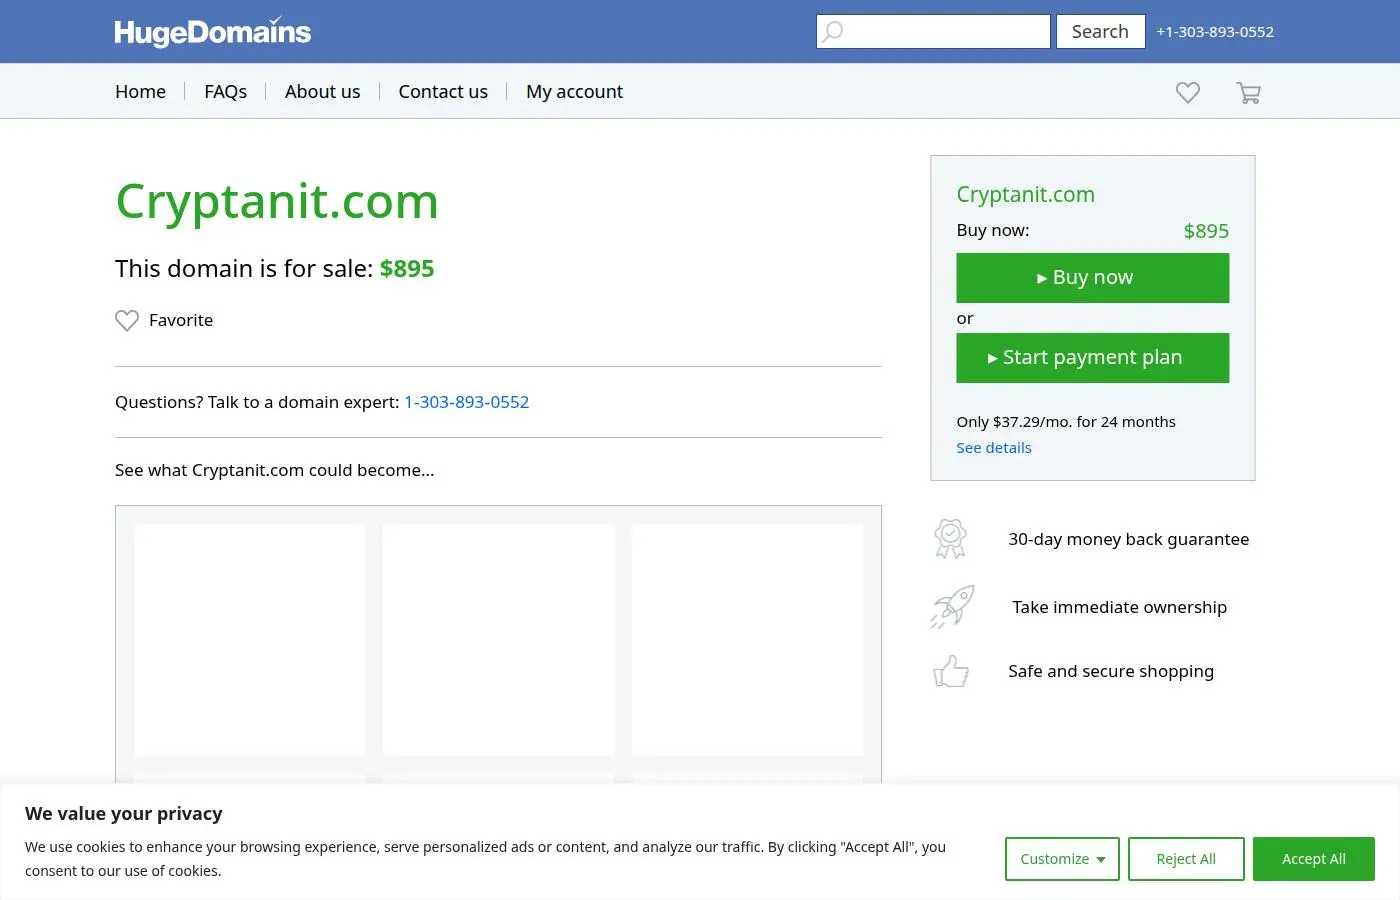The image size is (1400, 900).
Task: Click Reject All cookies button
Action: (1186, 859)
